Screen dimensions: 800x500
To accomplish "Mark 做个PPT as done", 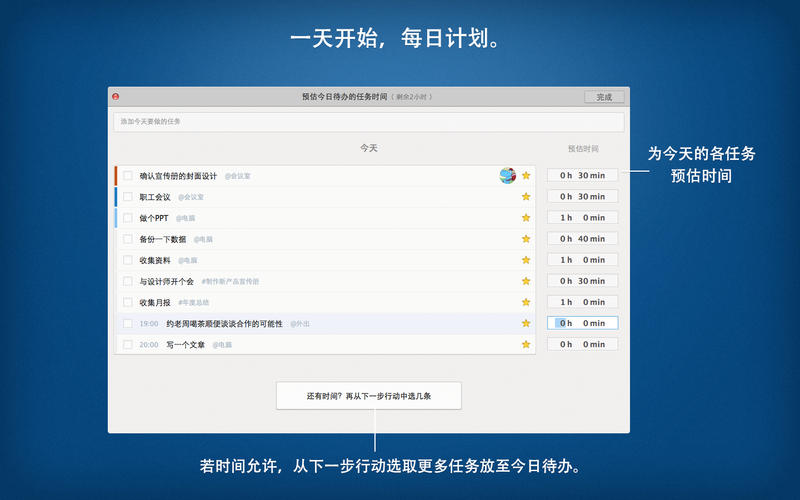I will click(x=128, y=218).
